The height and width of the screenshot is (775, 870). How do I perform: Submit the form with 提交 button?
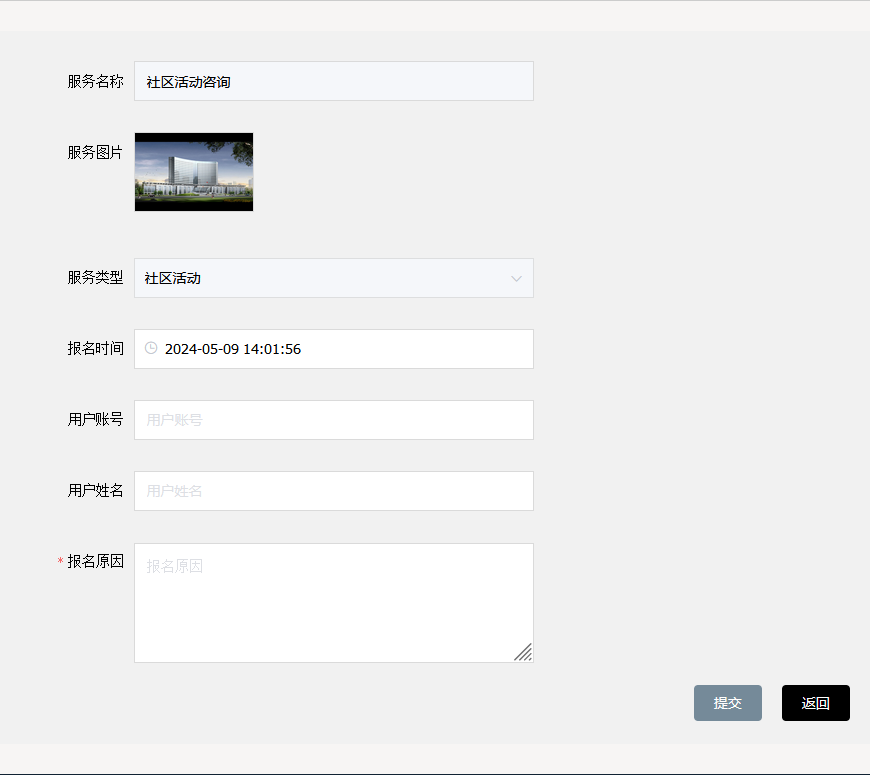727,703
